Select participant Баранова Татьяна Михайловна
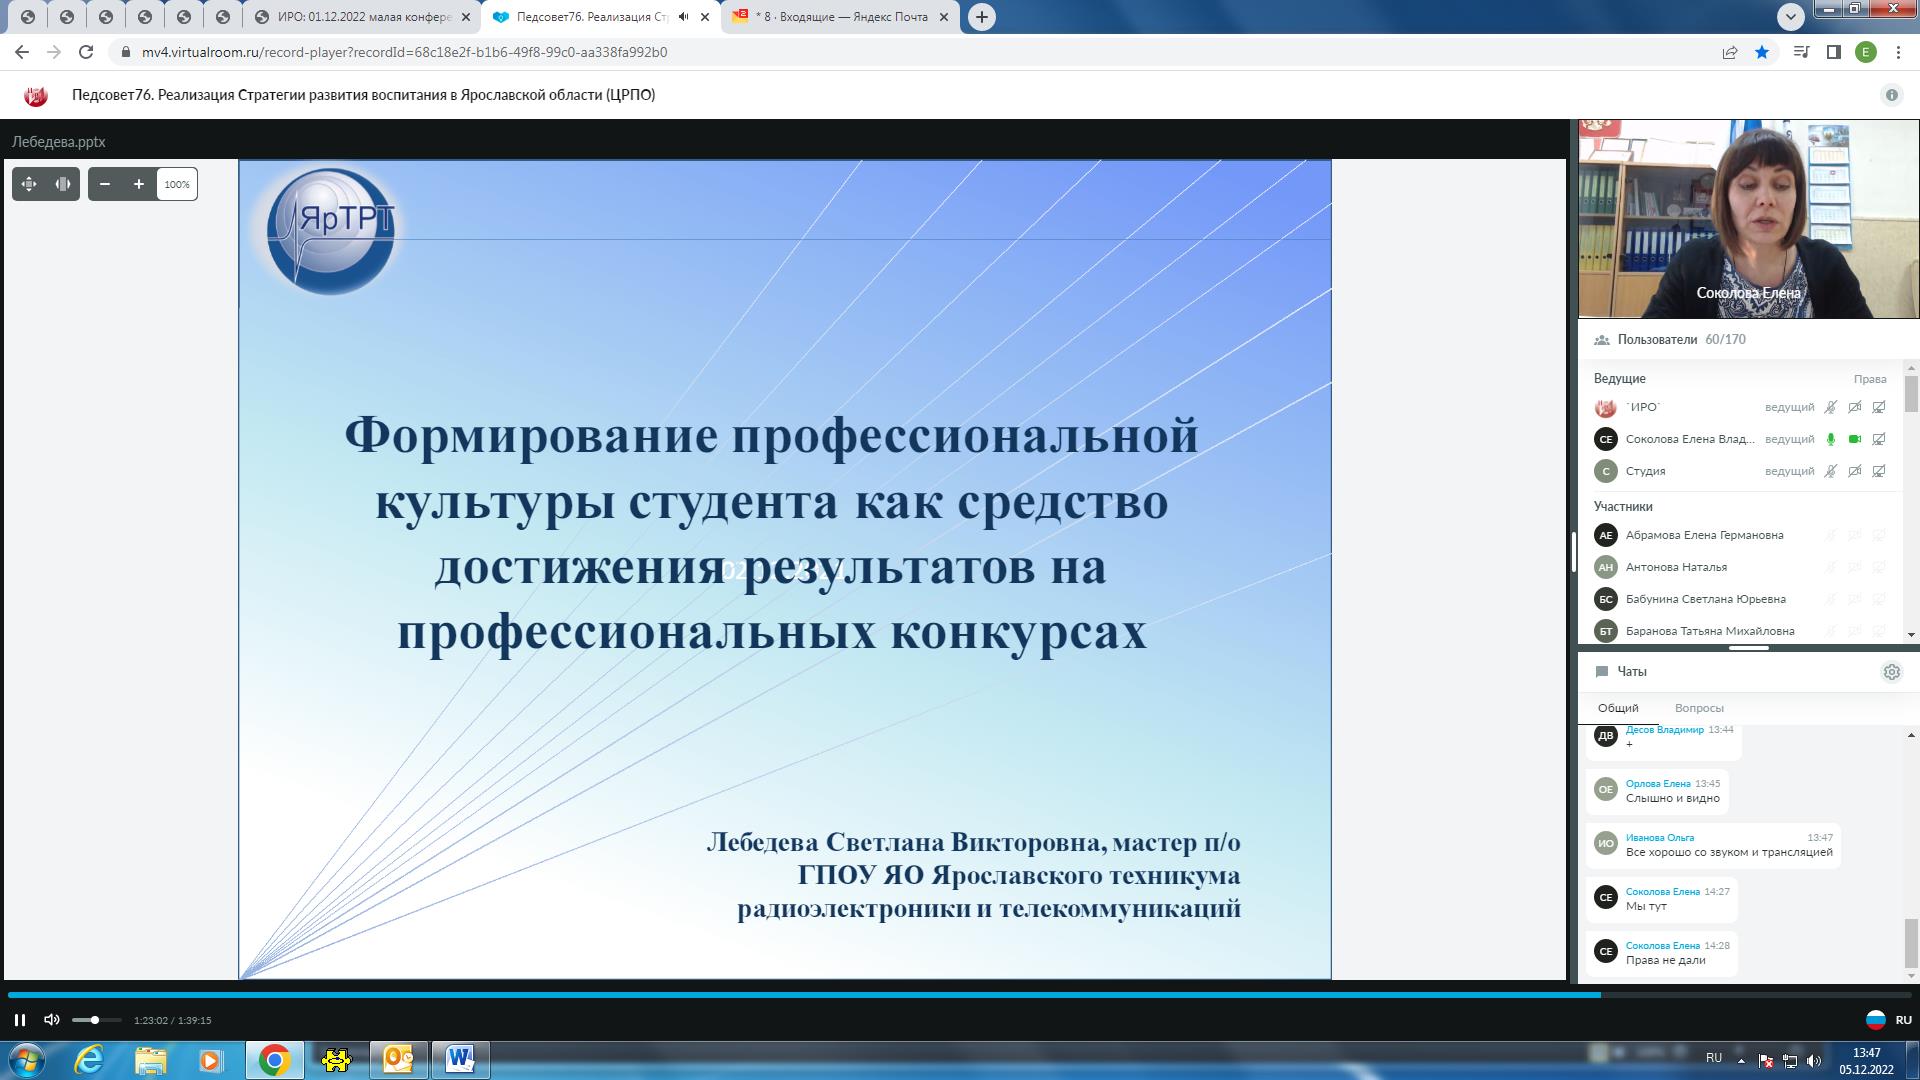The image size is (1920, 1080). (1740, 631)
